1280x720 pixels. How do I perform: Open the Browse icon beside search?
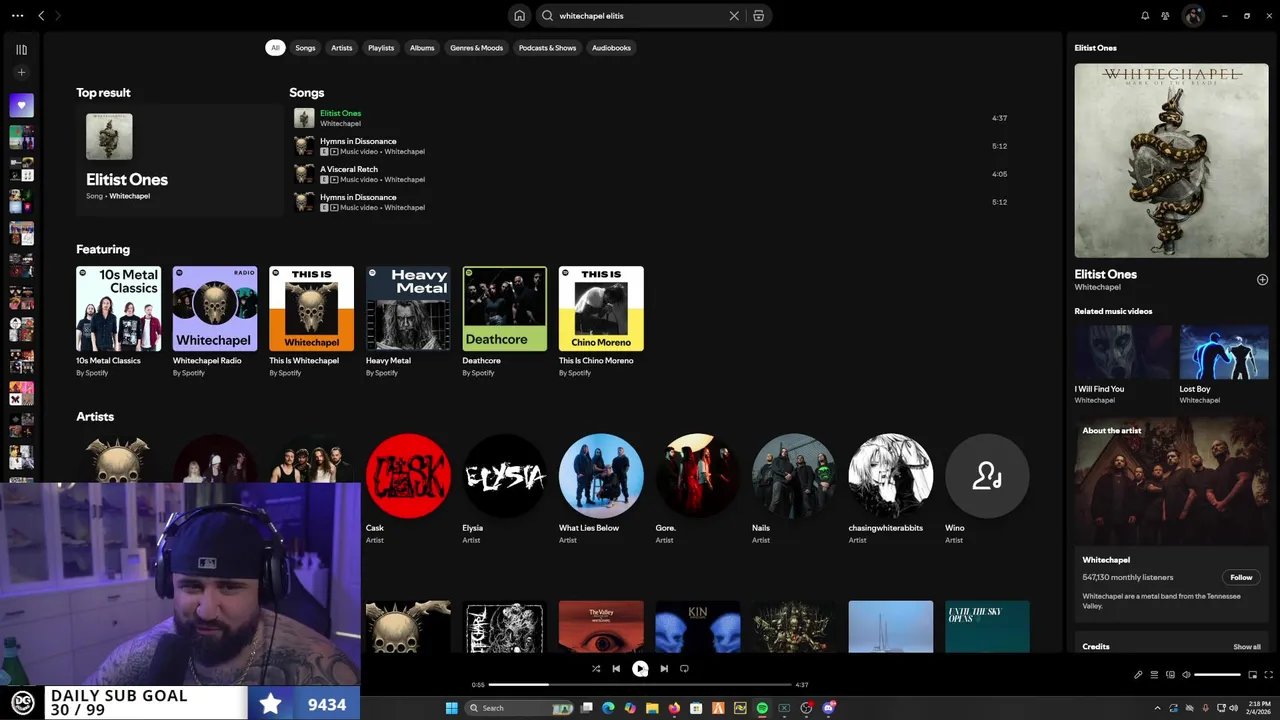759,16
